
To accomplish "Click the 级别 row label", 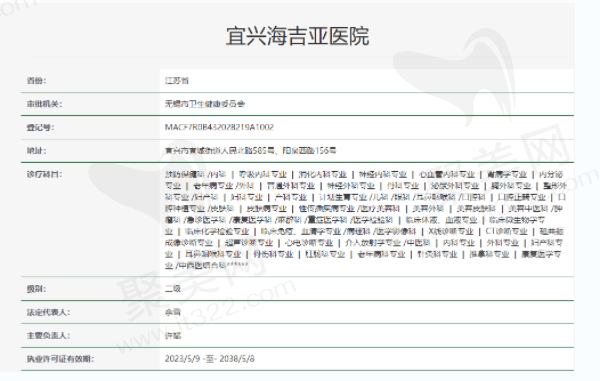I will [36, 289].
